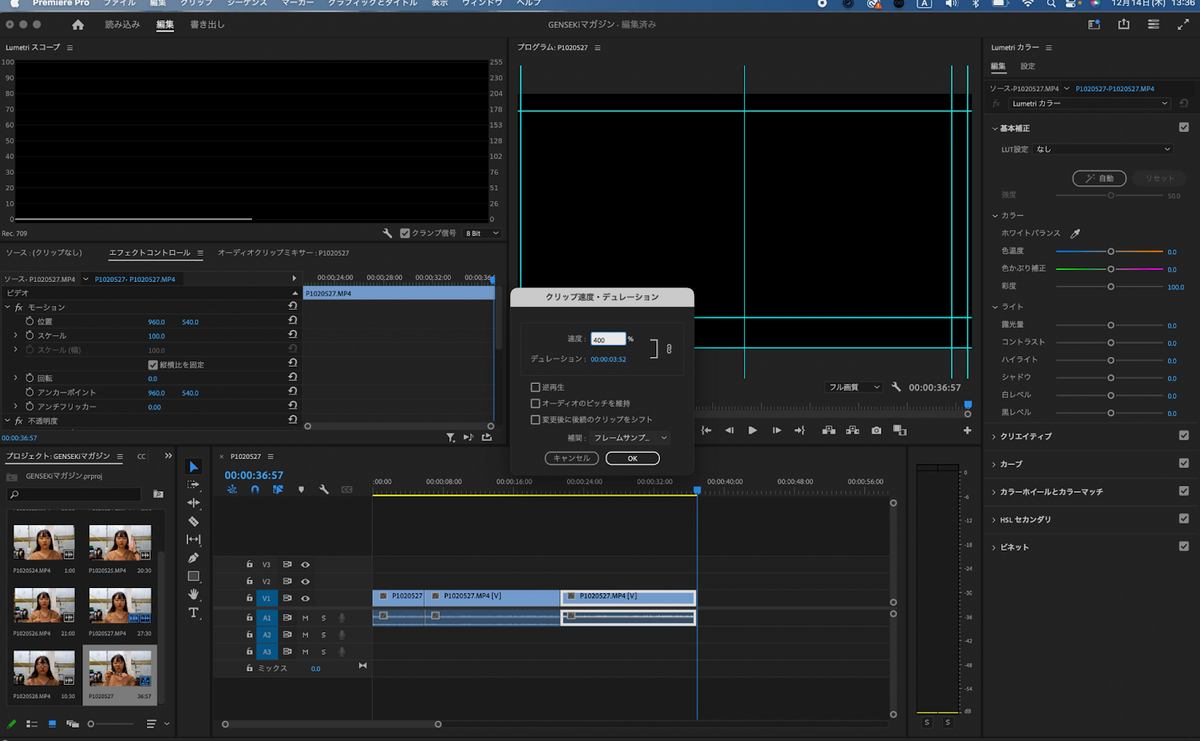Toggle Position stopwatch animation

pyautogui.click(x=29, y=322)
